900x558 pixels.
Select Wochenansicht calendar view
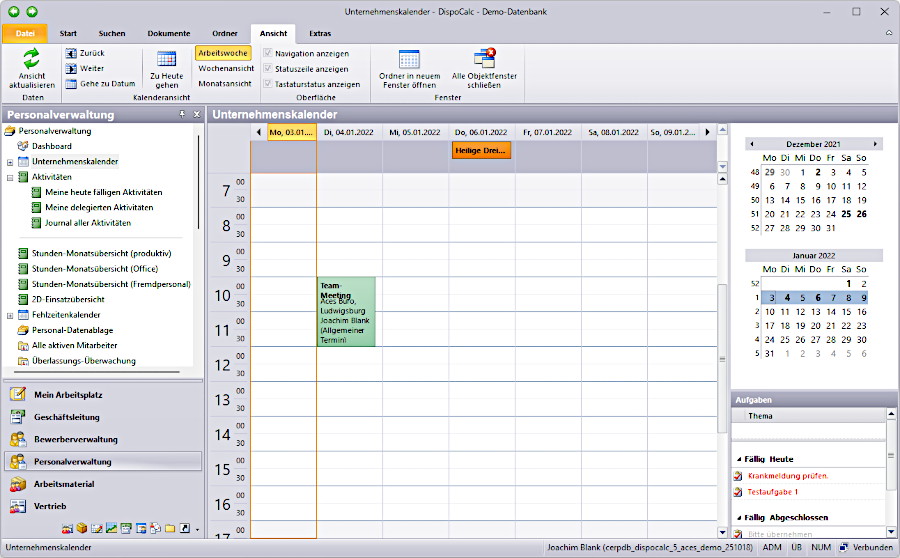[225, 68]
